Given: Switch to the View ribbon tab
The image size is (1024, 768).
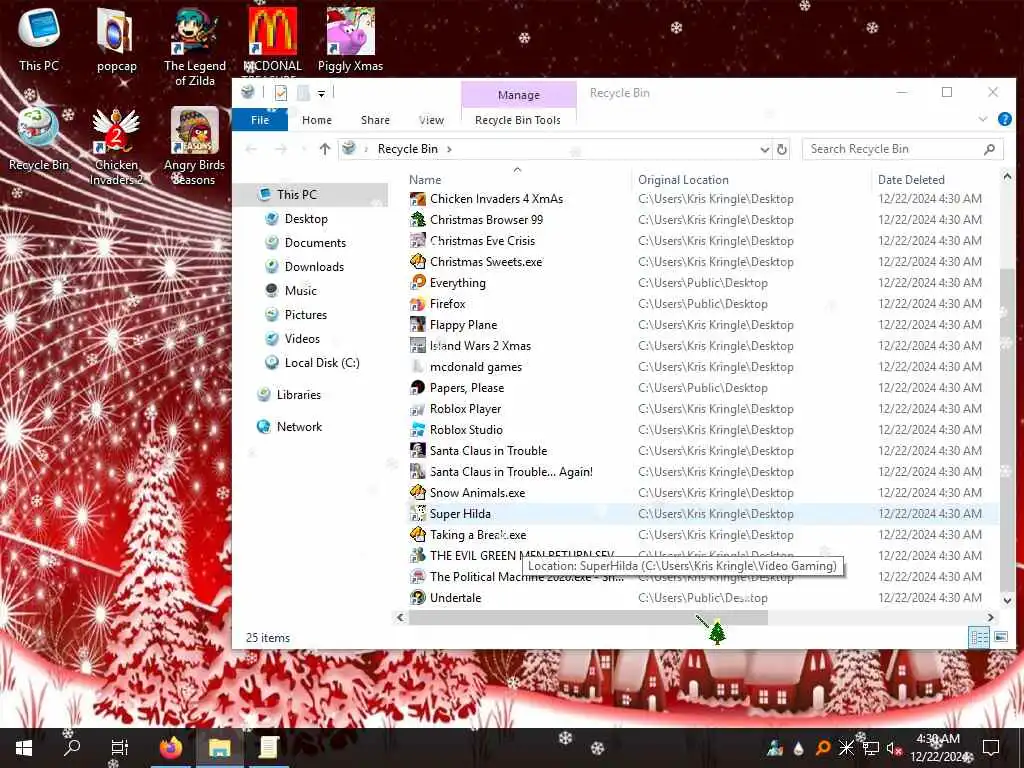Looking at the screenshot, I should (431, 120).
